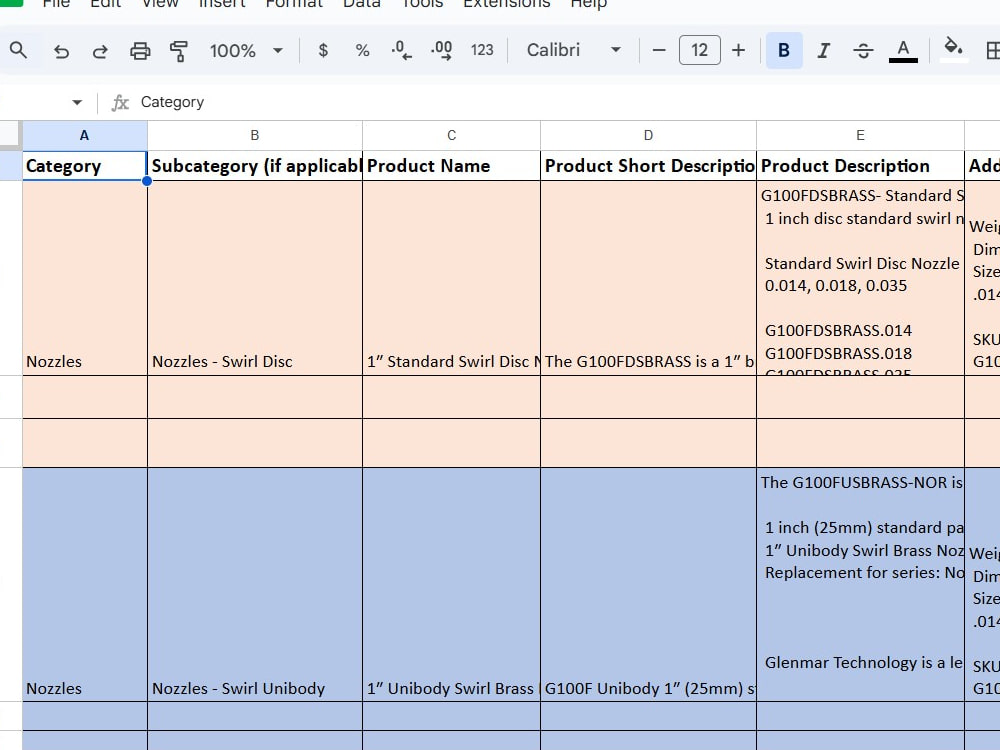1000x750 pixels.
Task: Toggle italic formatting
Action: pos(823,50)
